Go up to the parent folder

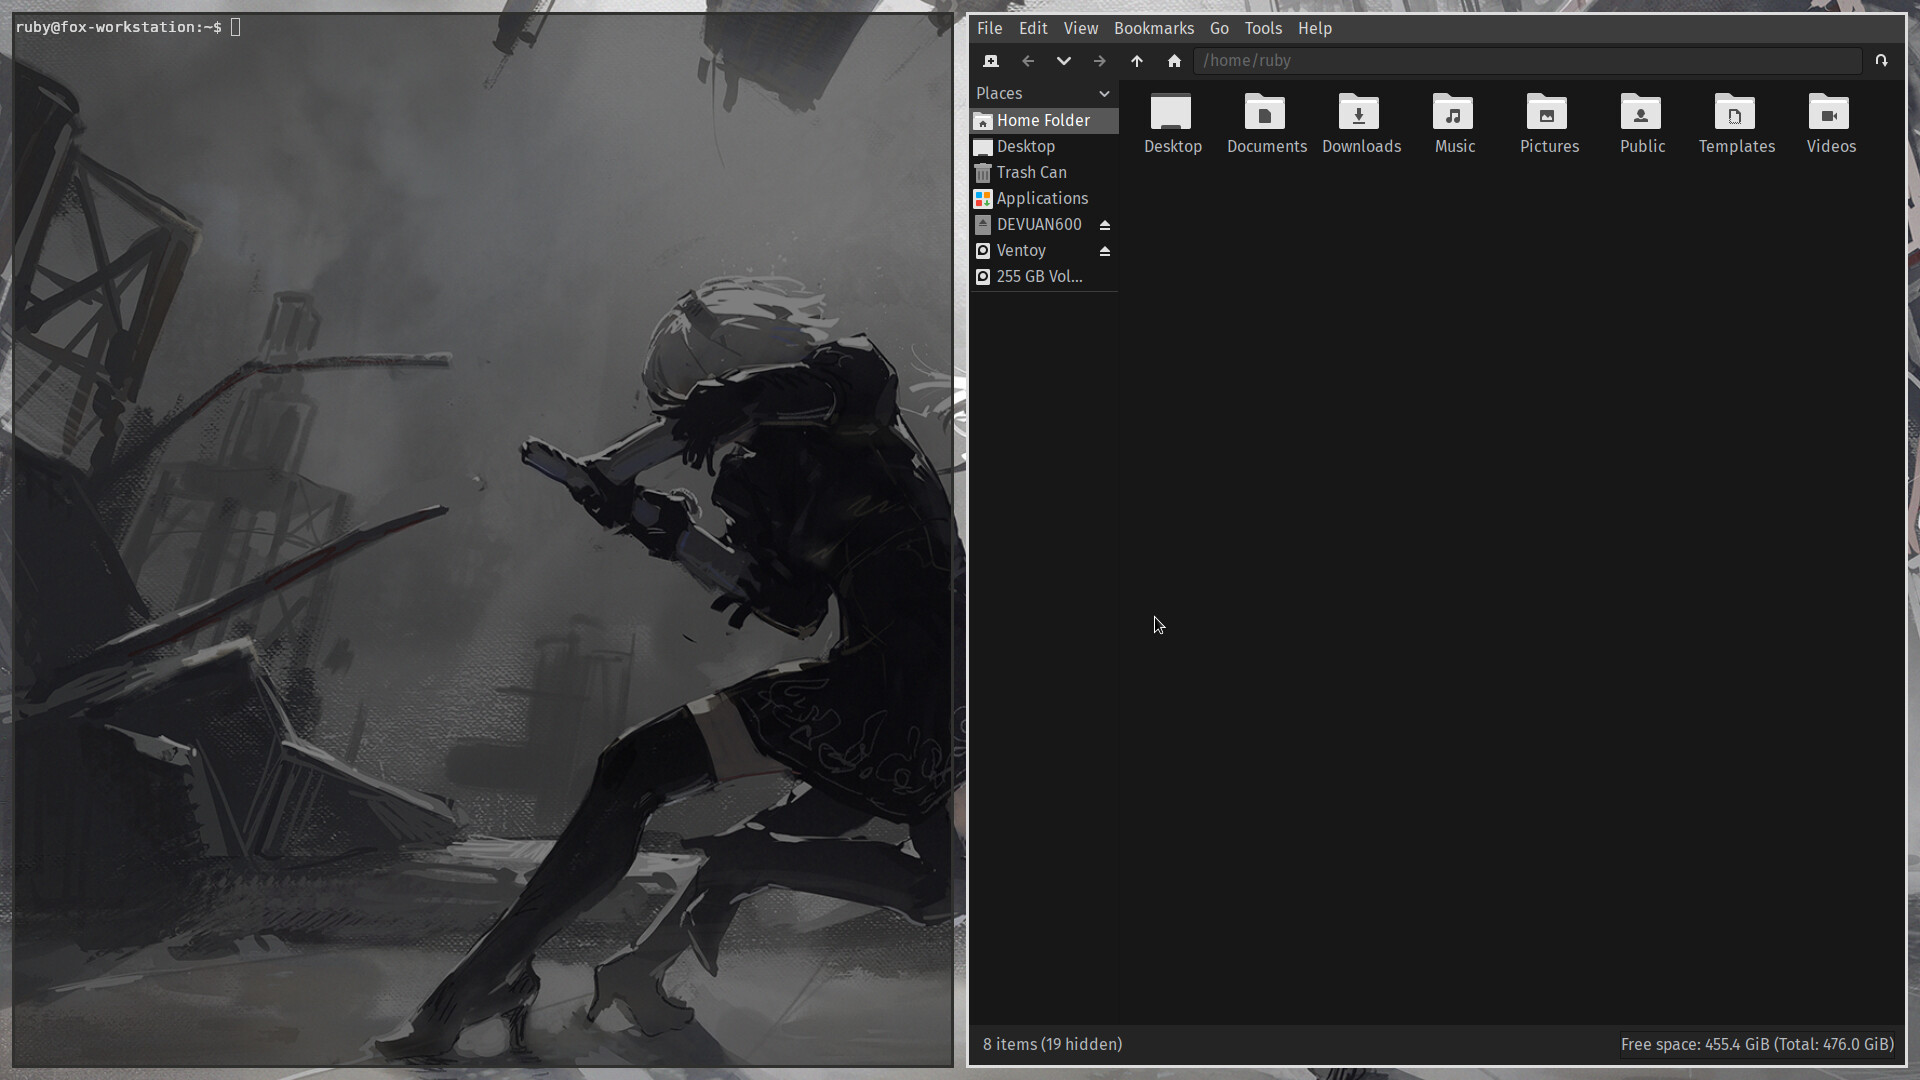(x=1137, y=61)
